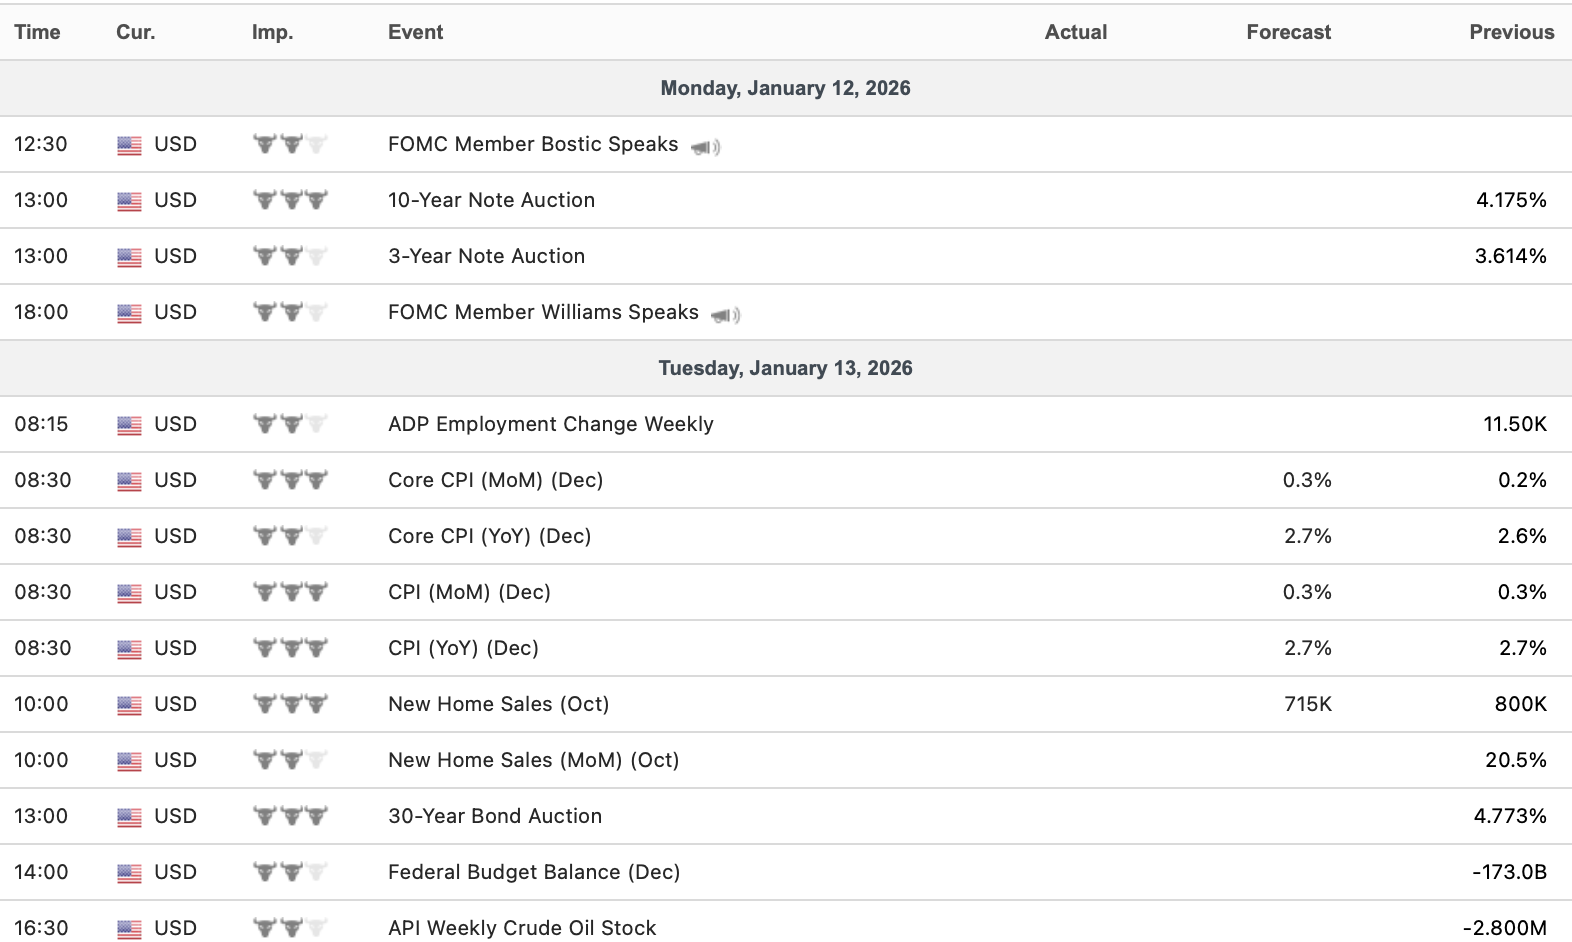The image size is (1572, 942).
Task: Click the bull importance icons for New Home Sales (Oct)
Action: coord(290,704)
